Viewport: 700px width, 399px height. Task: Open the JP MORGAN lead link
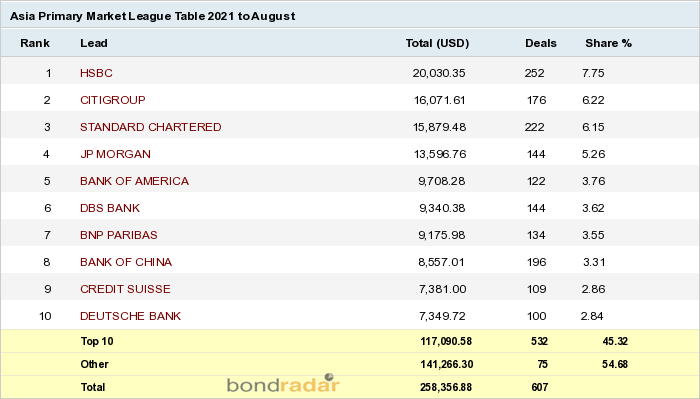(x=115, y=154)
